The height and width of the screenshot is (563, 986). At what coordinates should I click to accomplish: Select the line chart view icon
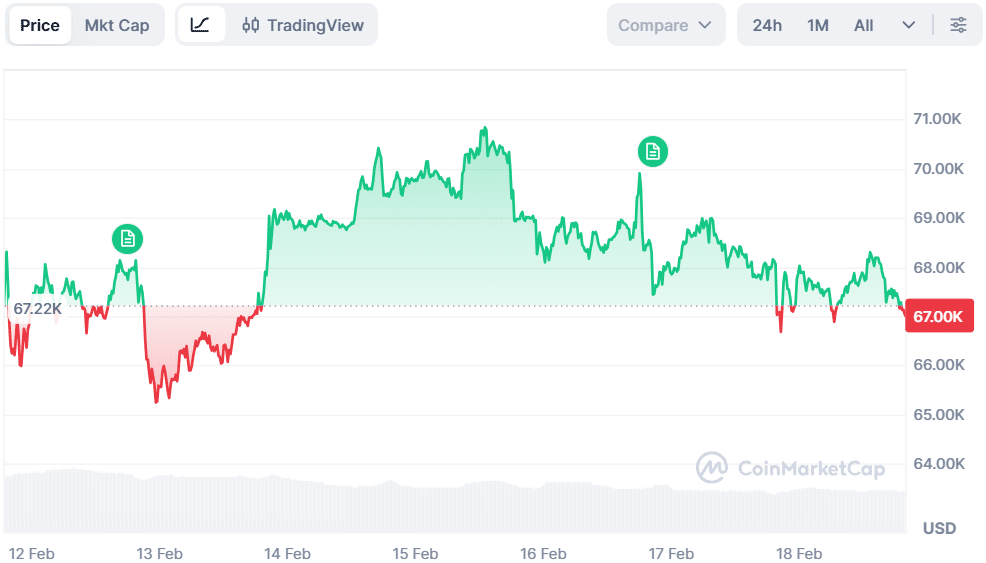201,25
